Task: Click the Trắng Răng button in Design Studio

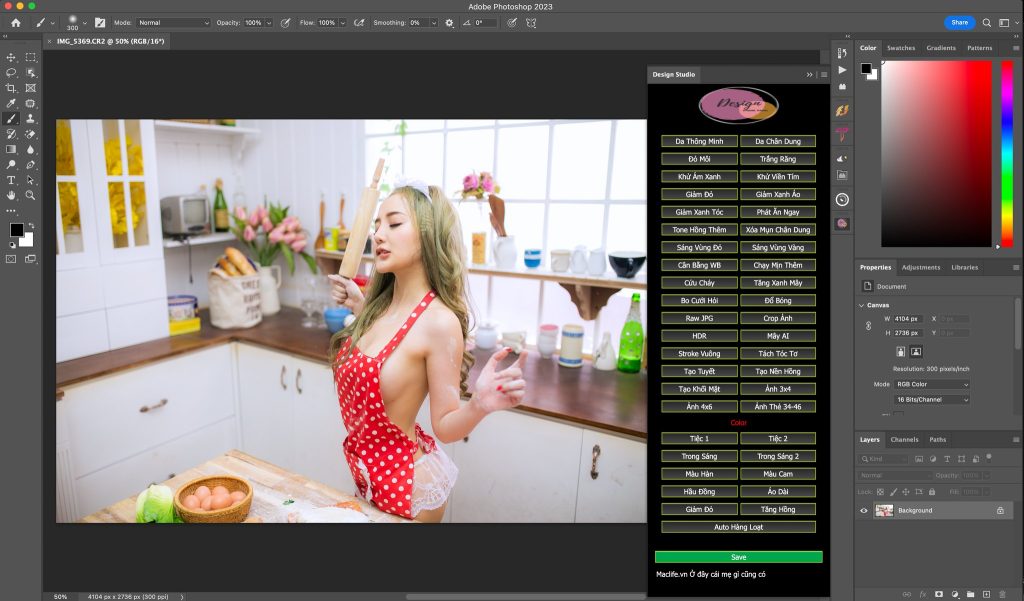Action: [x=777, y=158]
